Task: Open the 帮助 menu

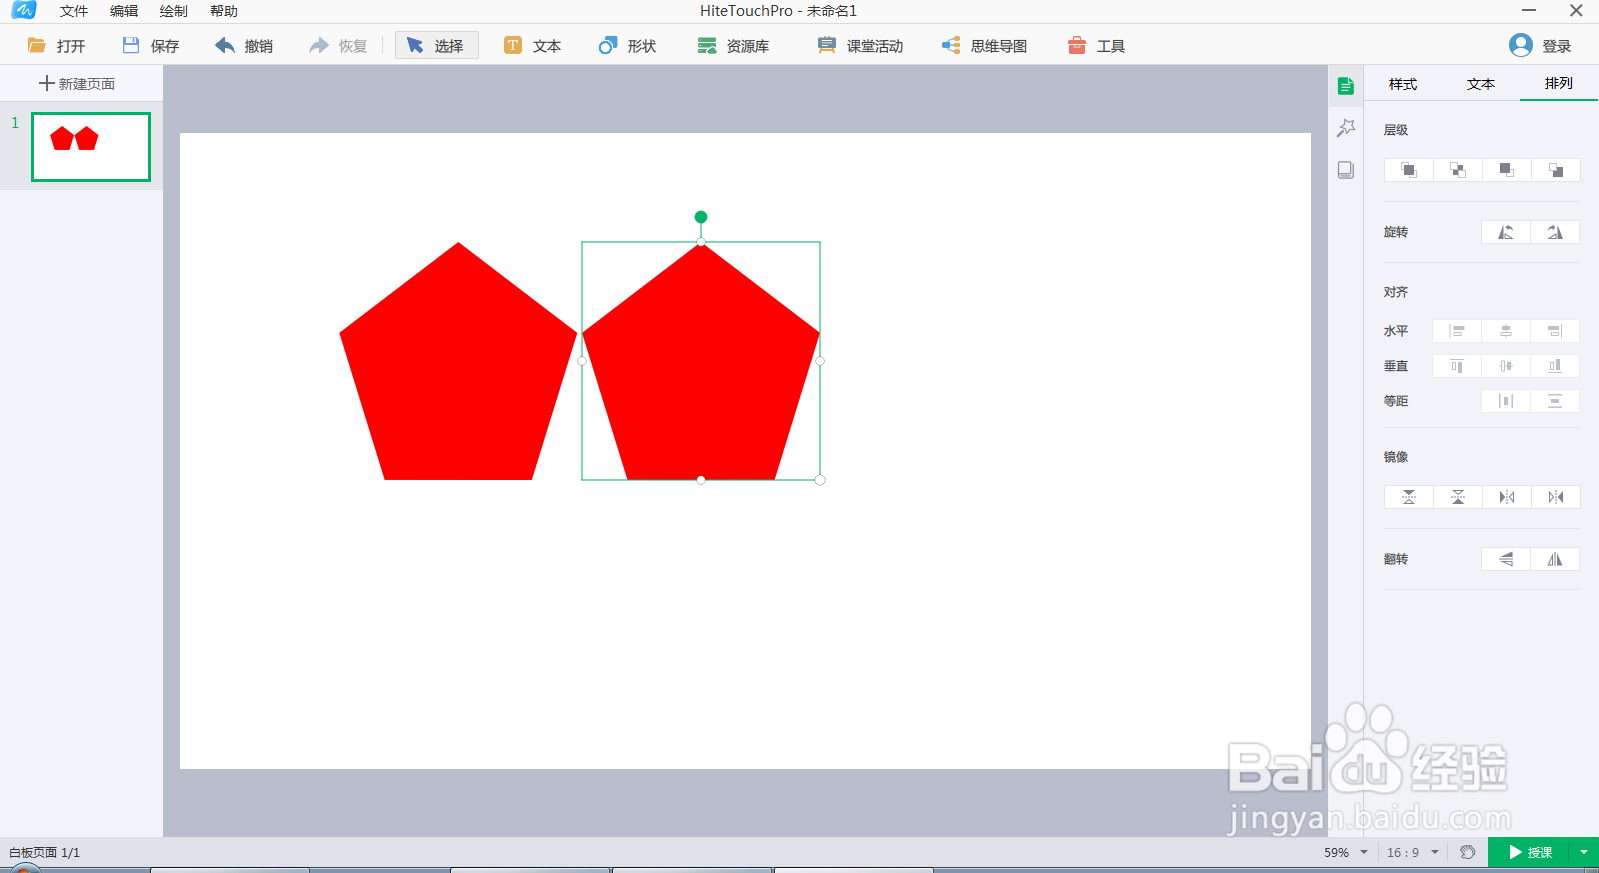Action: click(x=224, y=11)
